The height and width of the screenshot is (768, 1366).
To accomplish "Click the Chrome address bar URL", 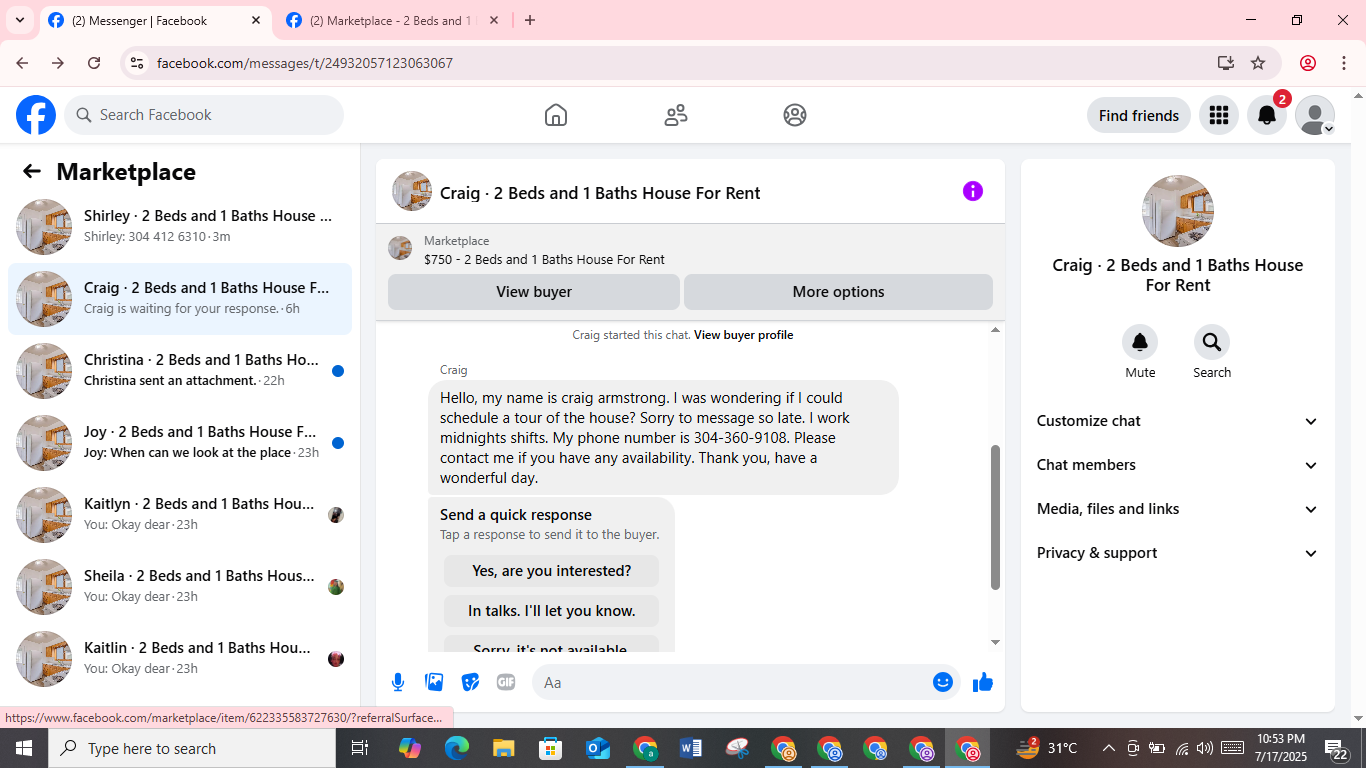I will 305,63.
